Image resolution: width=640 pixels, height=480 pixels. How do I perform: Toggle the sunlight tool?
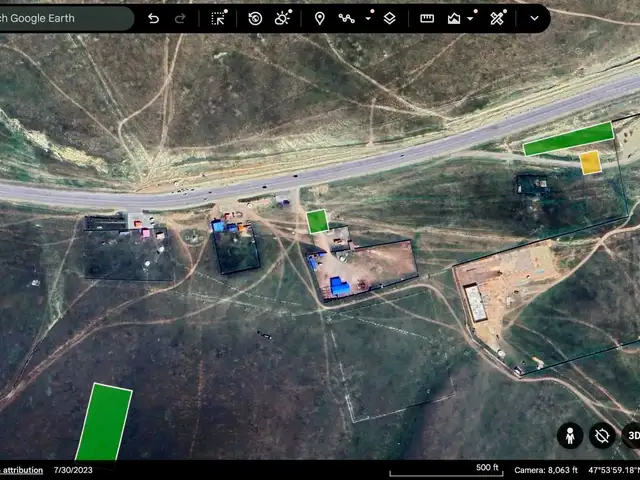pyautogui.click(x=283, y=18)
